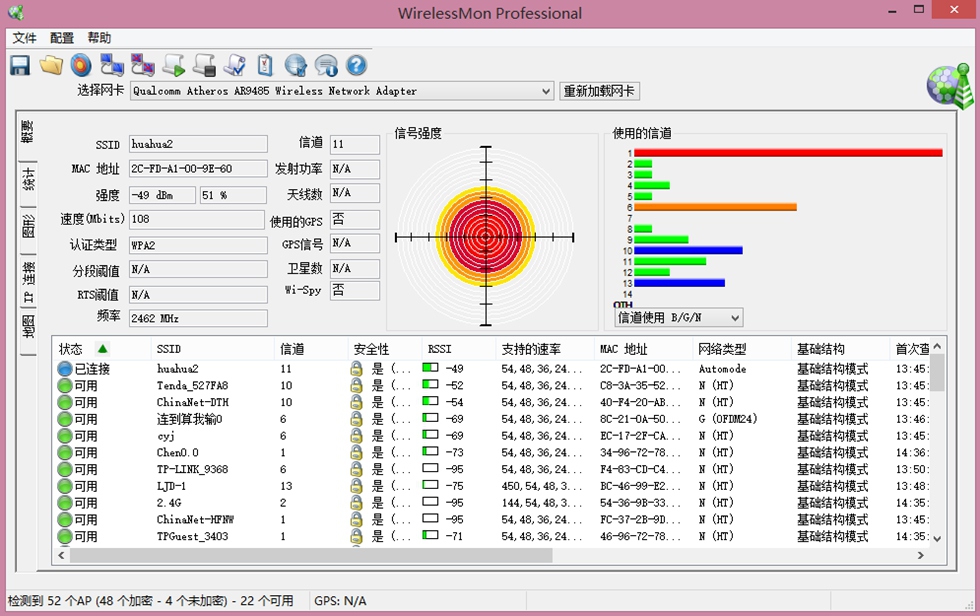Click the lock icon in the ChinaNet-HFNW row
Viewport: 980px width, 616px height.
click(356, 519)
